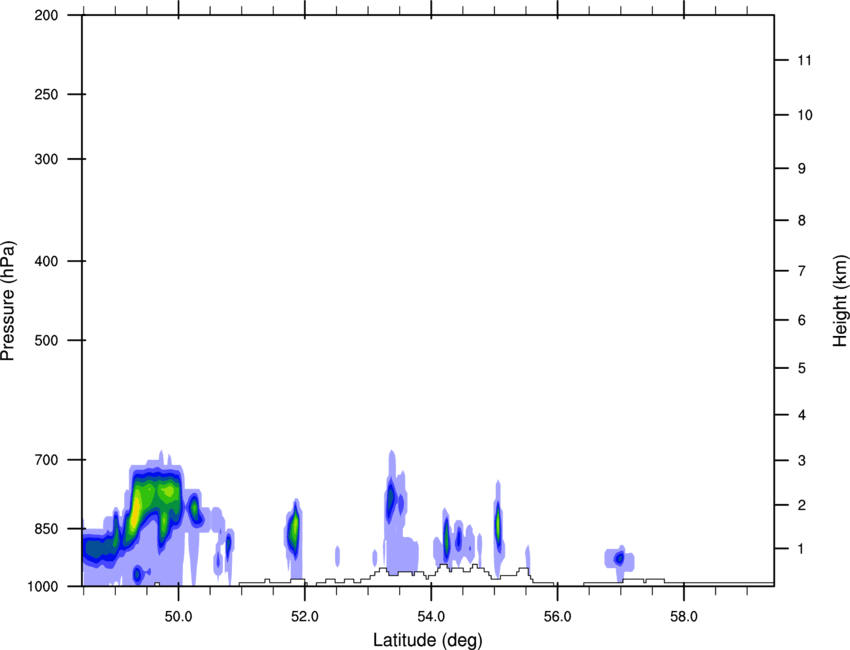
Task: Select the 850 pressure tick label
Action: point(46,529)
